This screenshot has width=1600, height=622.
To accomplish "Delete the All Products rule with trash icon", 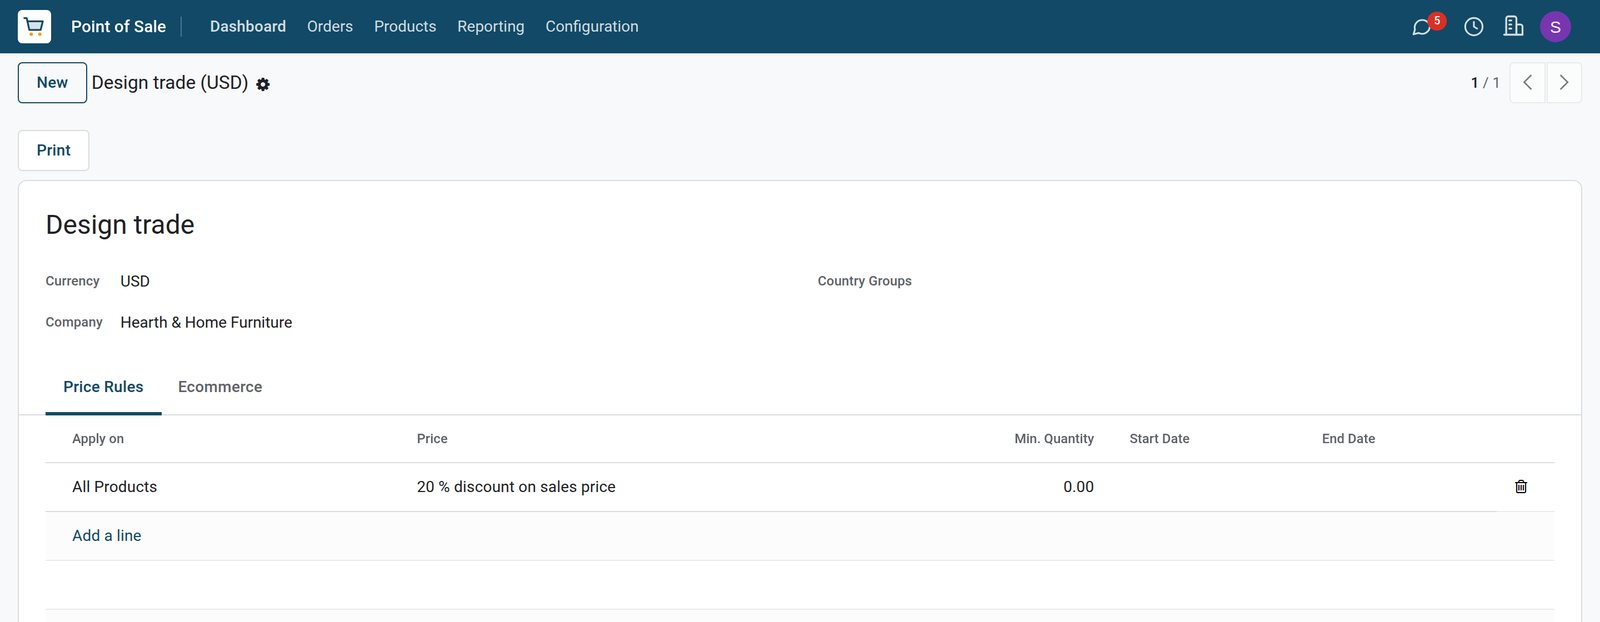I will coord(1521,487).
